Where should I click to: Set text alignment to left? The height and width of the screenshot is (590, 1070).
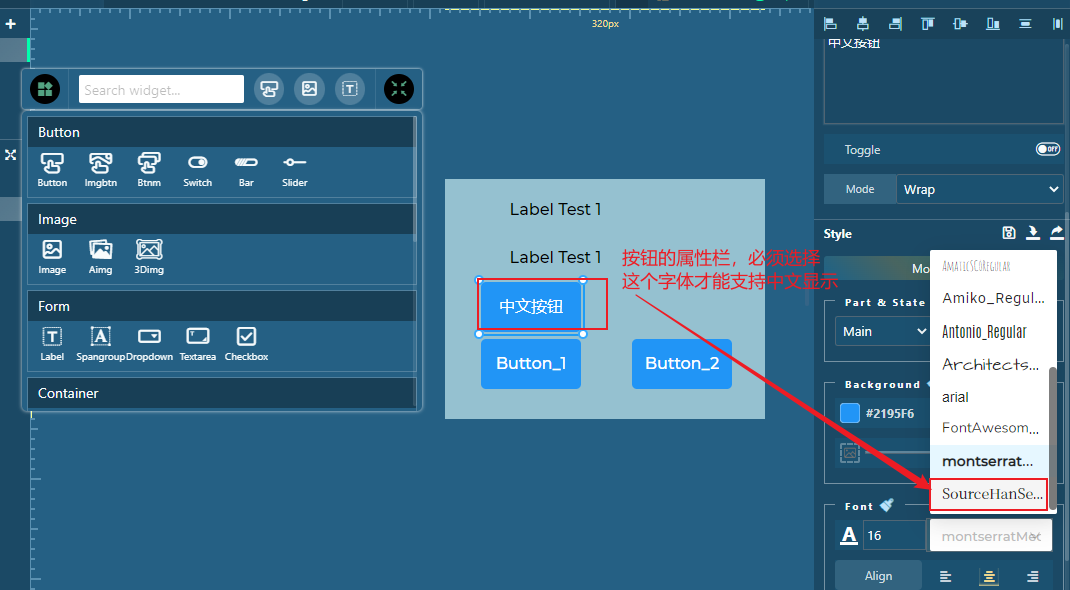[x=945, y=576]
